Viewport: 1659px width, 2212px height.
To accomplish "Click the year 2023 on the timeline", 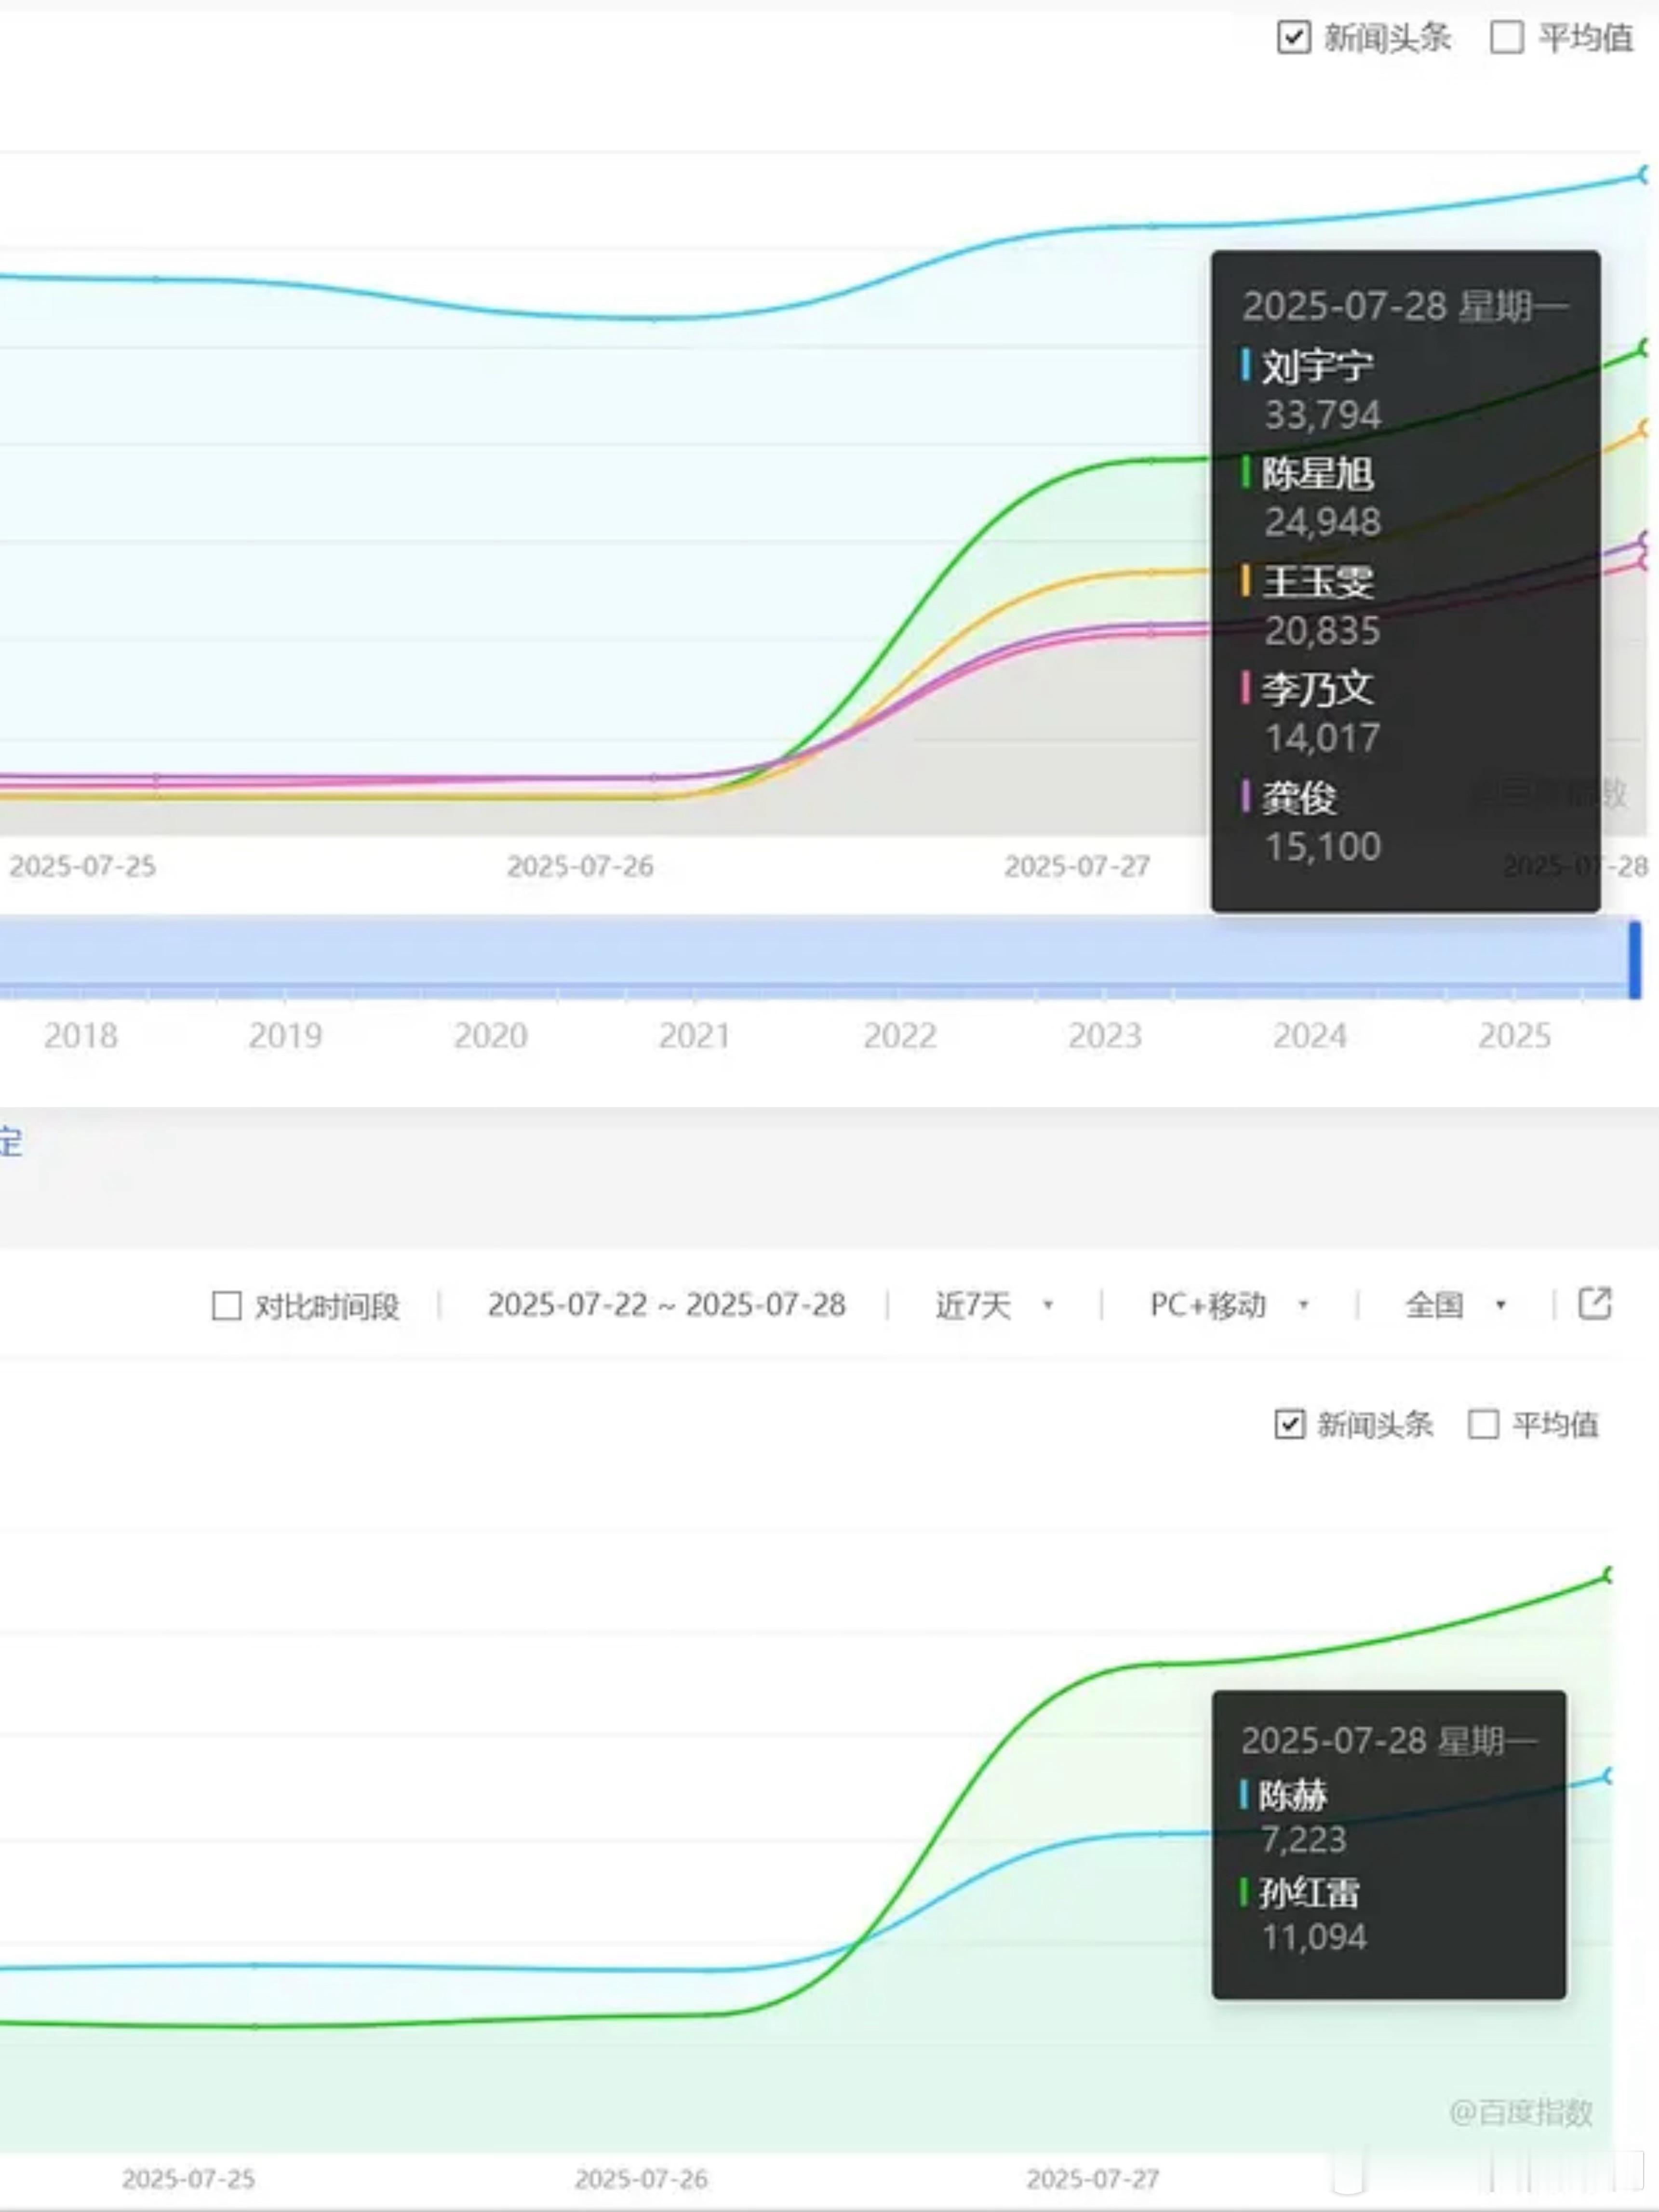I will click(1105, 1036).
